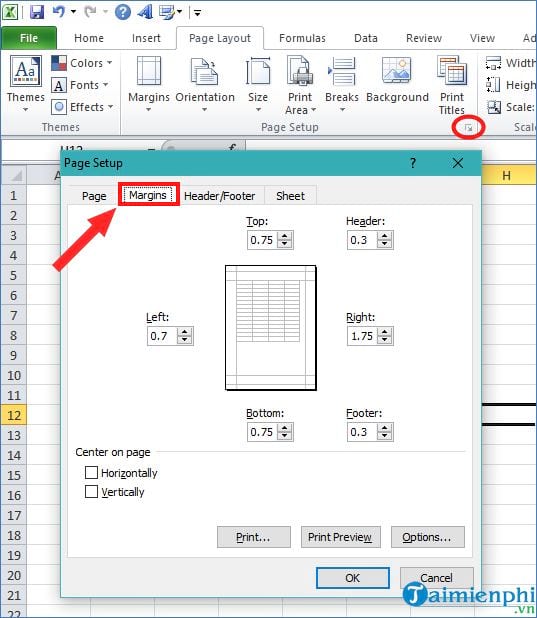The height and width of the screenshot is (618, 537).
Task: Click the page Size ribbon icon
Action: point(258,71)
